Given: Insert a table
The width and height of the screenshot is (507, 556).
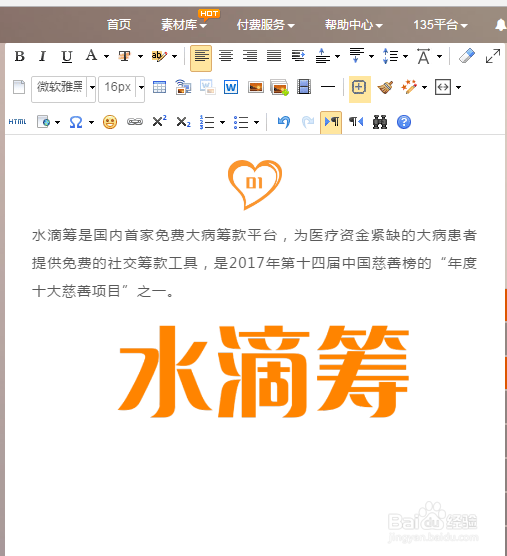Looking at the screenshot, I should [x=159, y=87].
